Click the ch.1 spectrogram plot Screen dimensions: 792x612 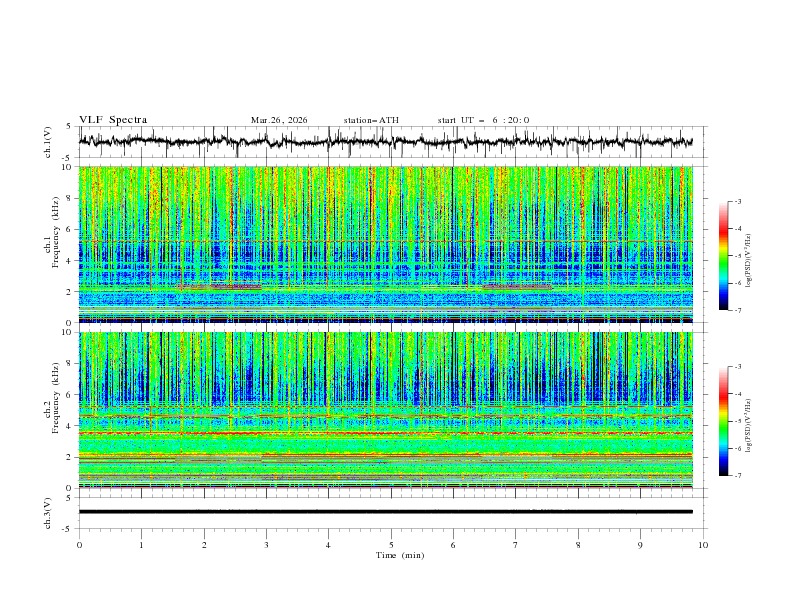[x=386, y=244]
